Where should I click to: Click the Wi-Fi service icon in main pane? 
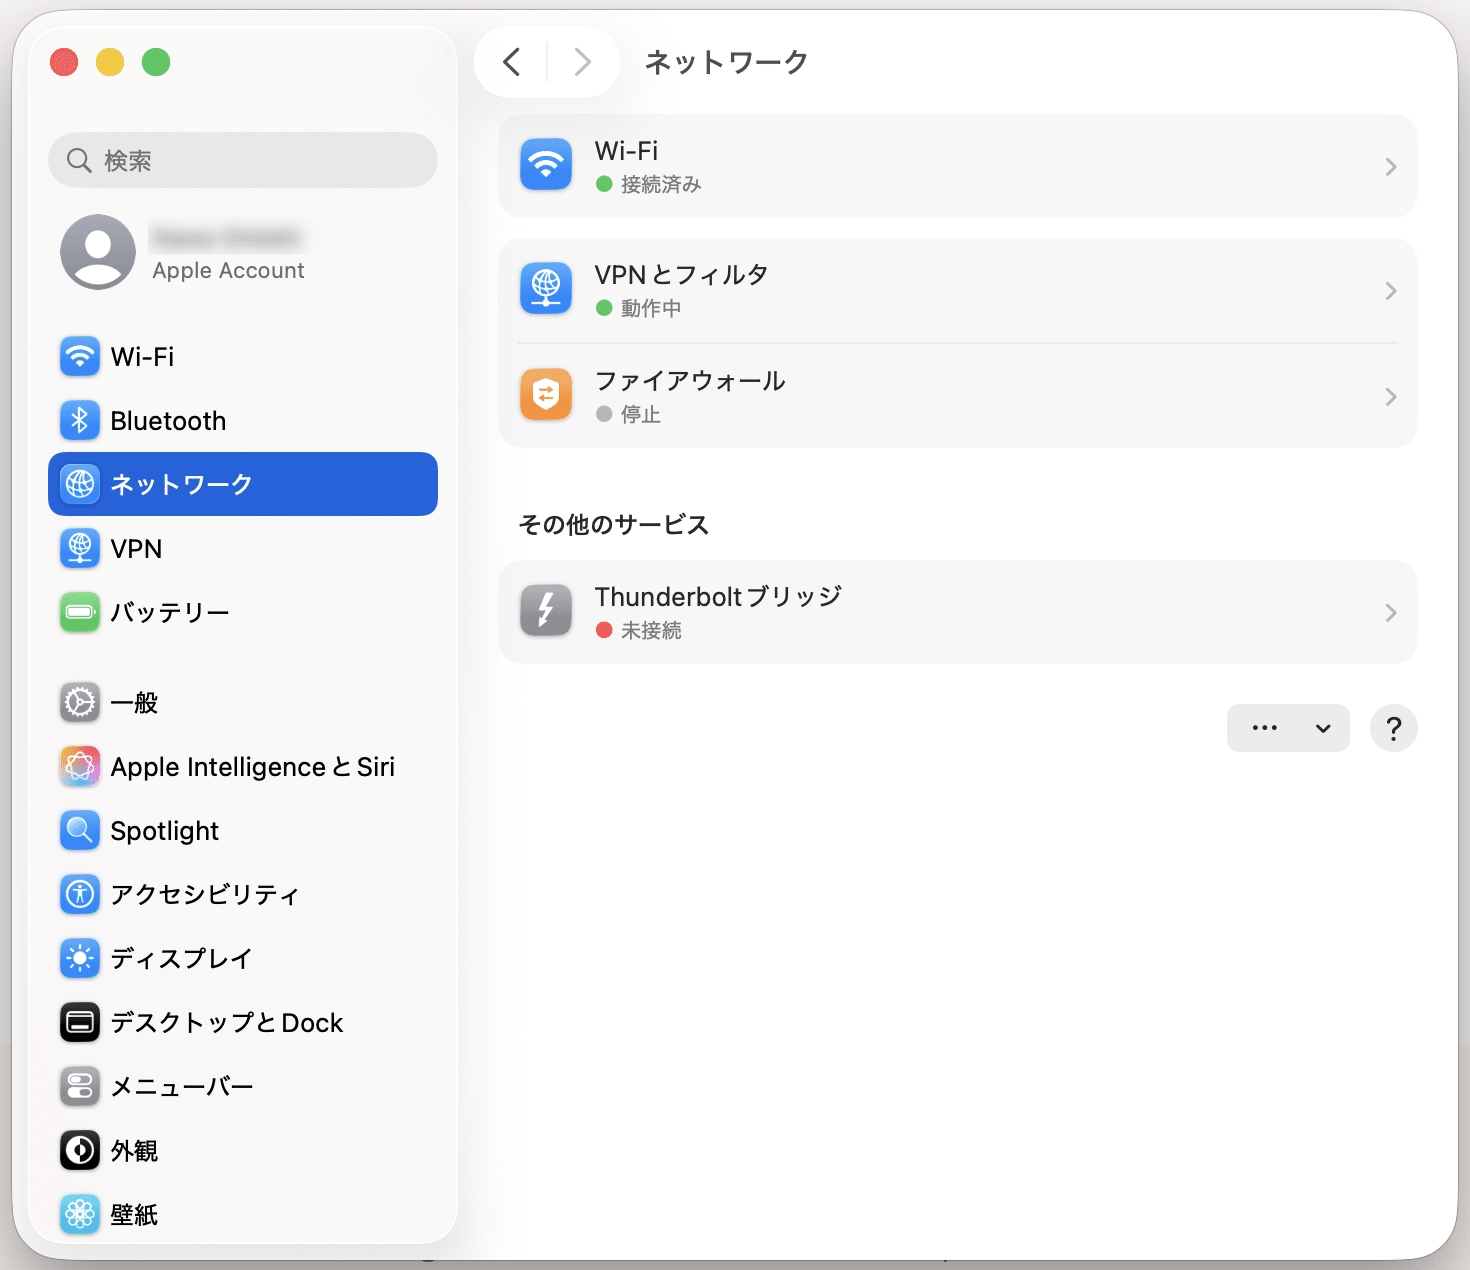point(546,165)
